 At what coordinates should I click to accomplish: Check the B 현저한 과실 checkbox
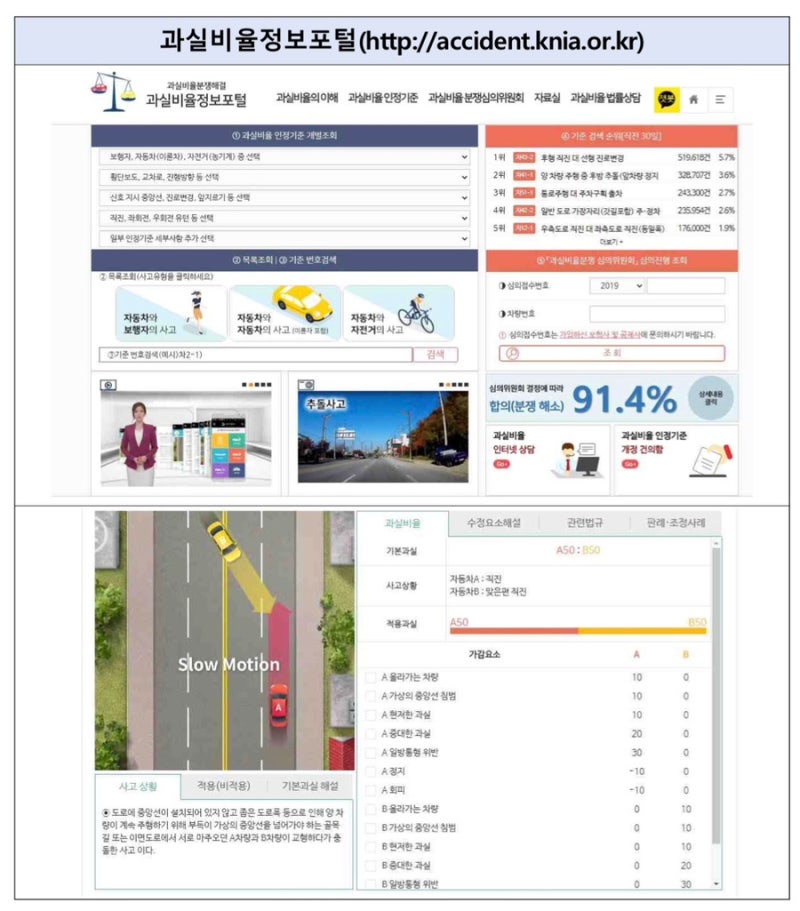370,847
